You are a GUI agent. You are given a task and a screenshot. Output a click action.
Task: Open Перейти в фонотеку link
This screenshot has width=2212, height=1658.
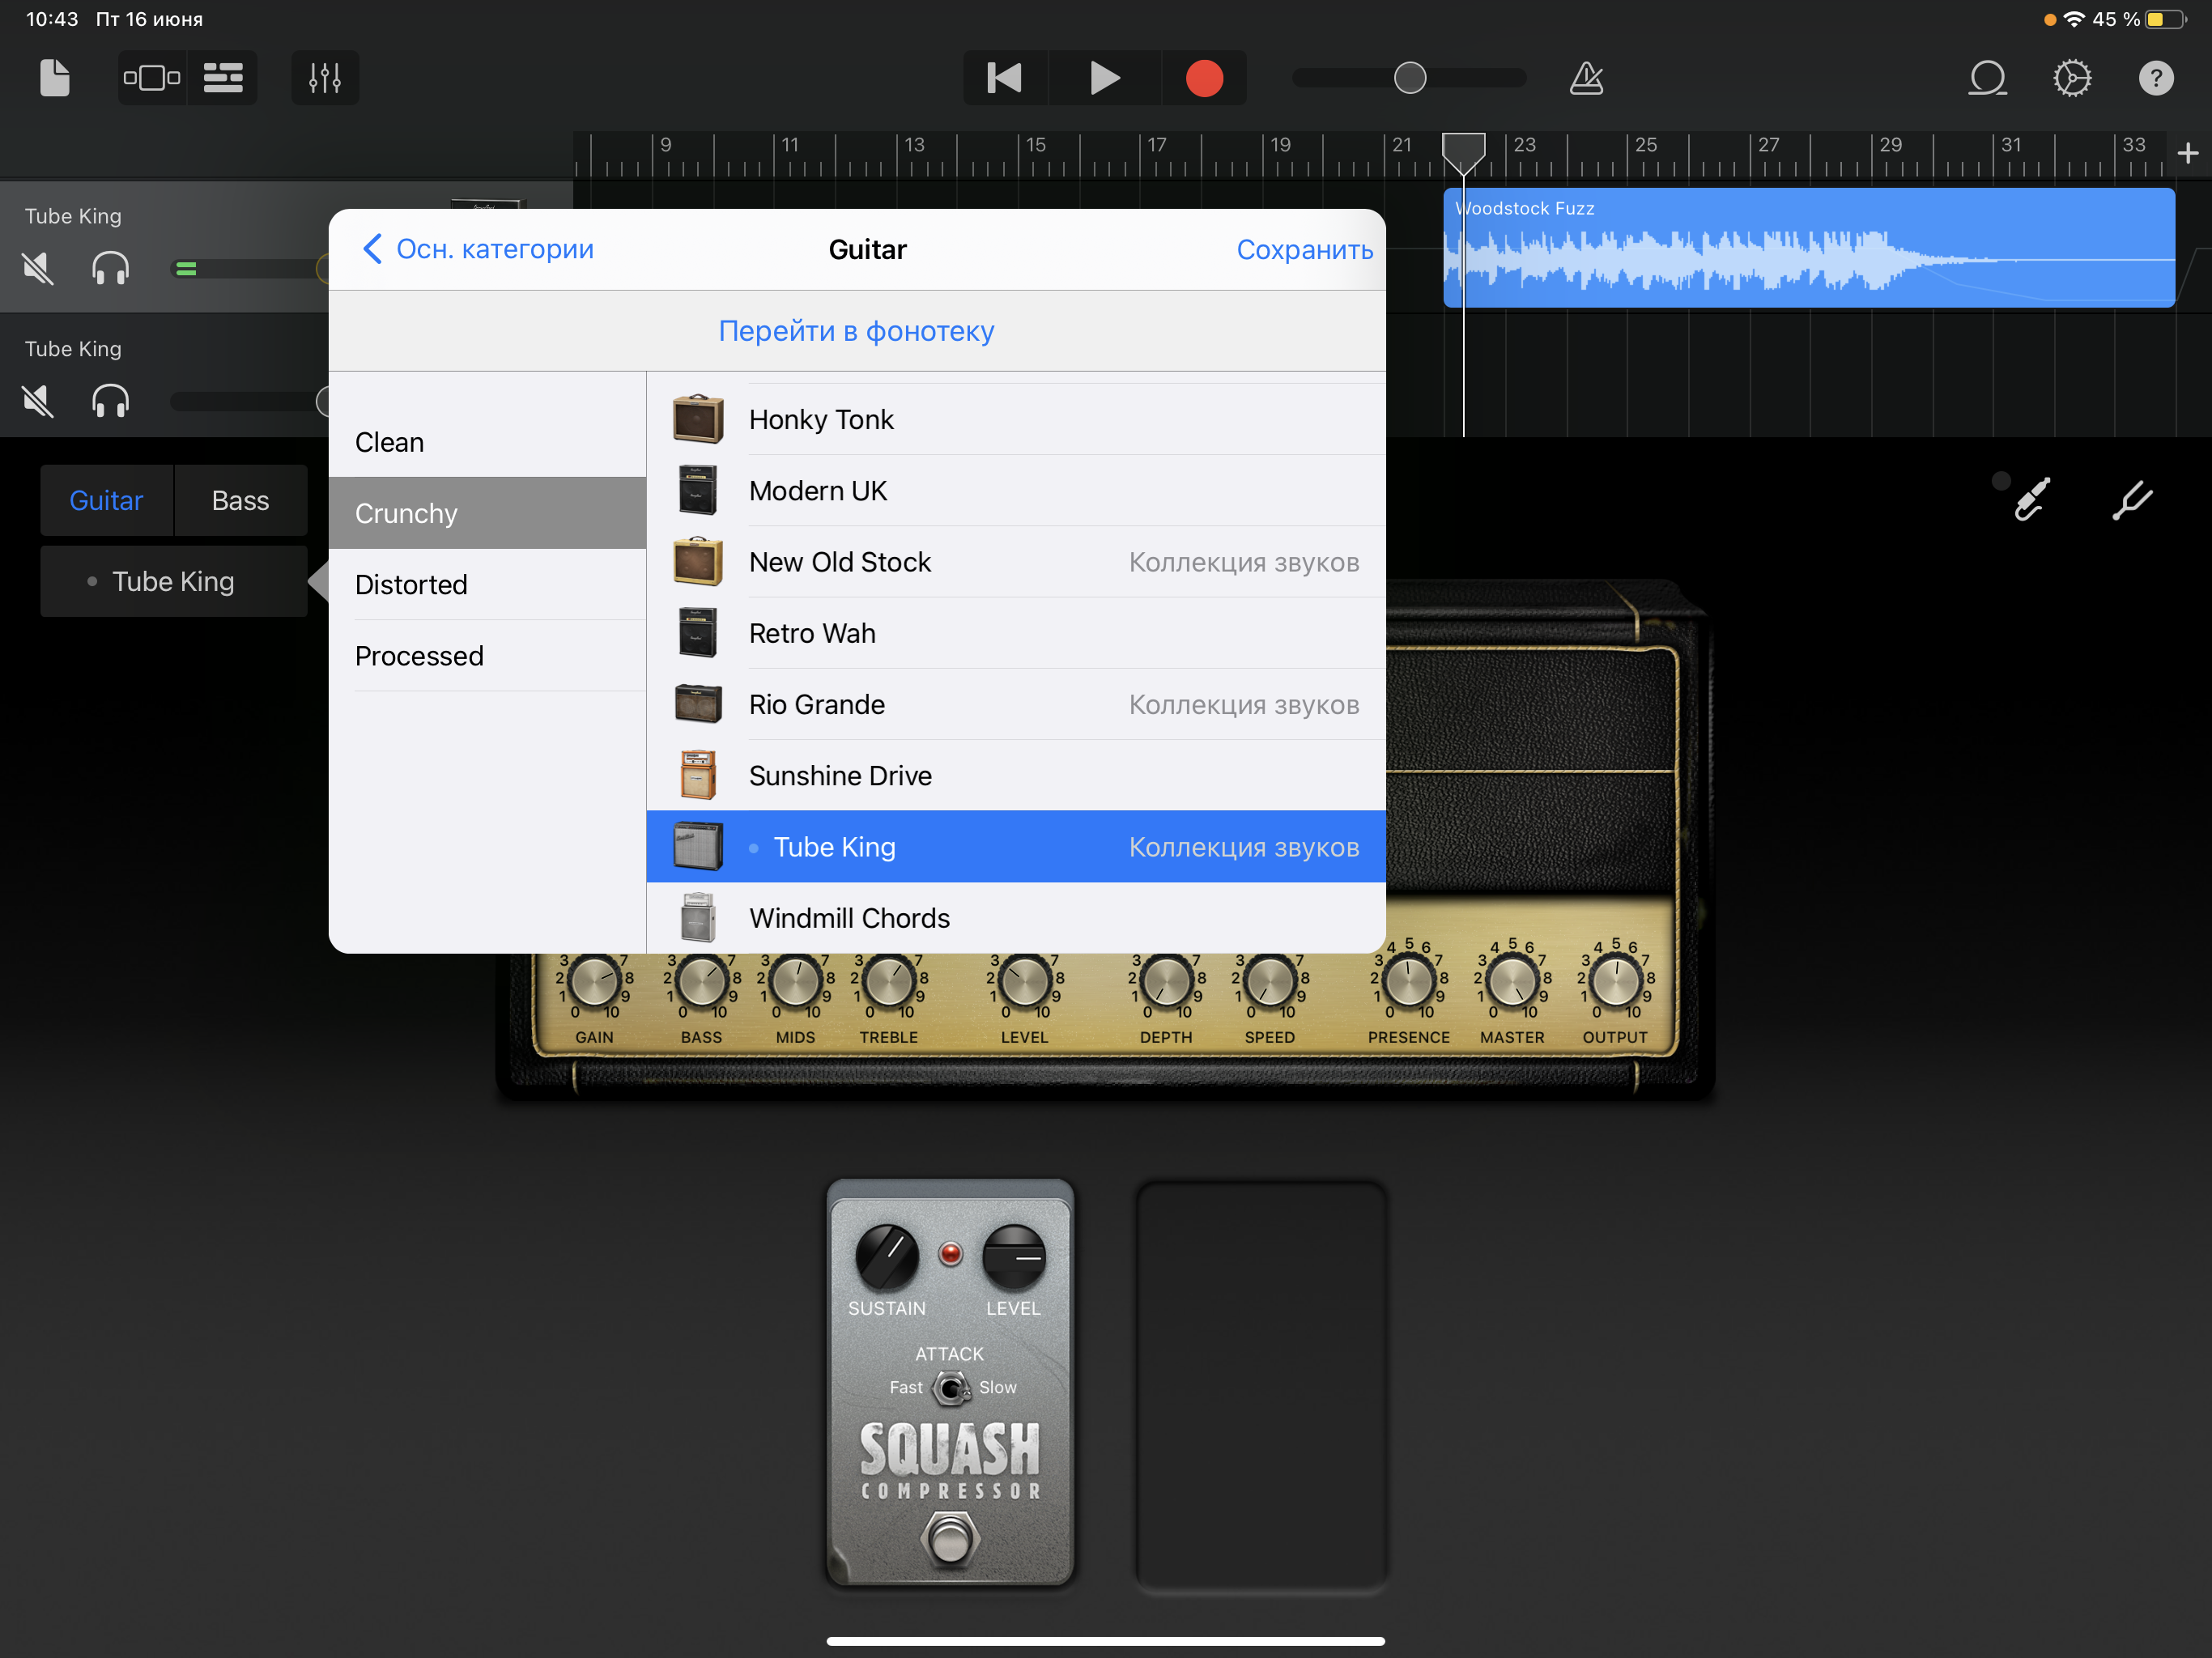pos(856,331)
